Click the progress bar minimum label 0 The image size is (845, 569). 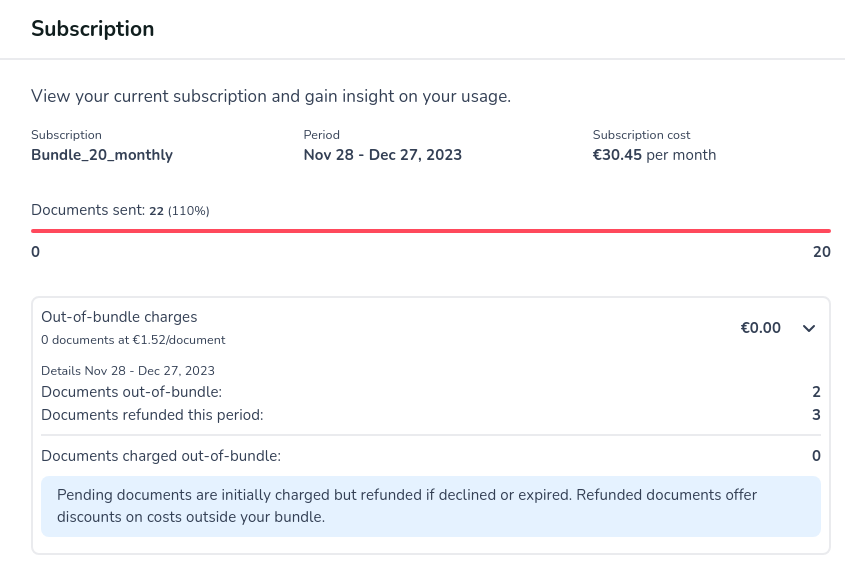pyautogui.click(x=36, y=252)
